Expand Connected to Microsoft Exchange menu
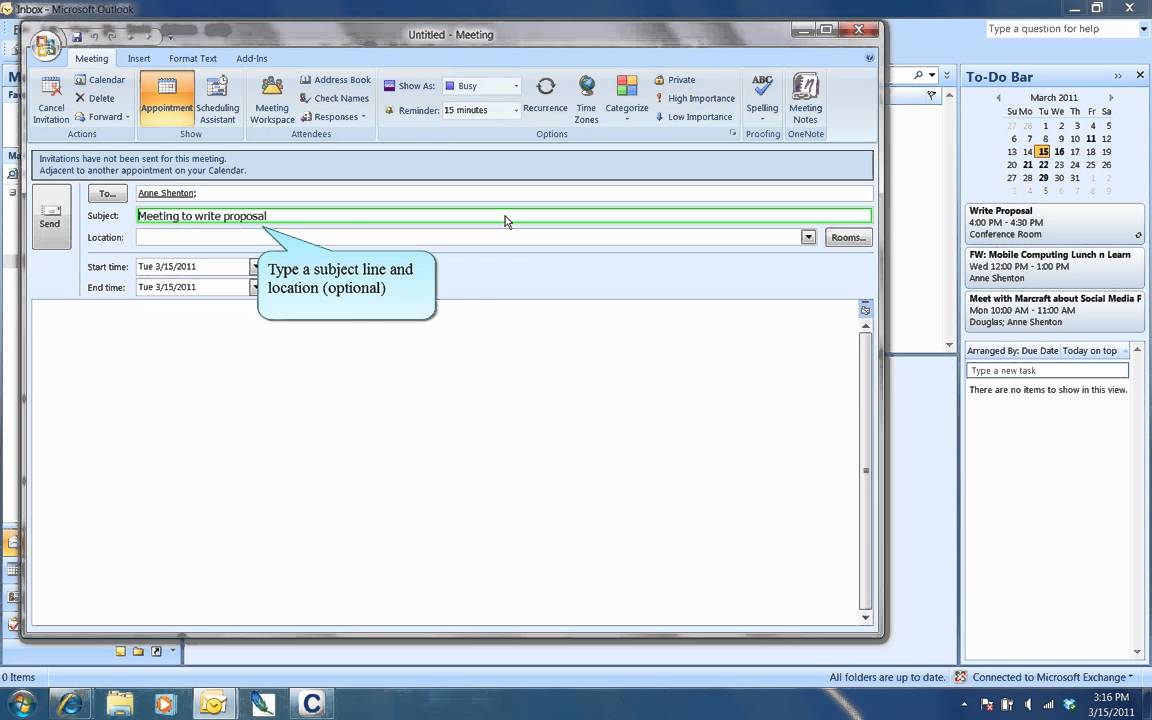This screenshot has width=1152, height=720. pyautogui.click(x=1052, y=677)
